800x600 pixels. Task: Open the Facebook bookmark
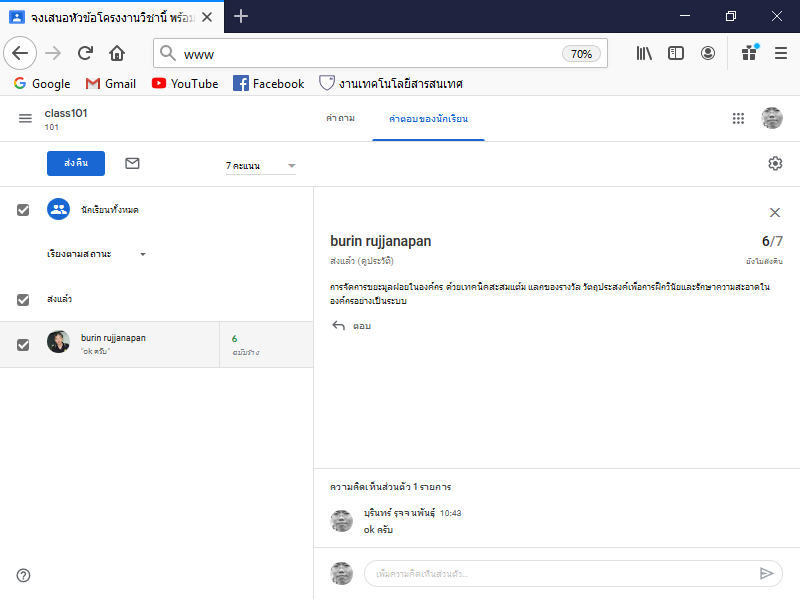[x=268, y=84]
